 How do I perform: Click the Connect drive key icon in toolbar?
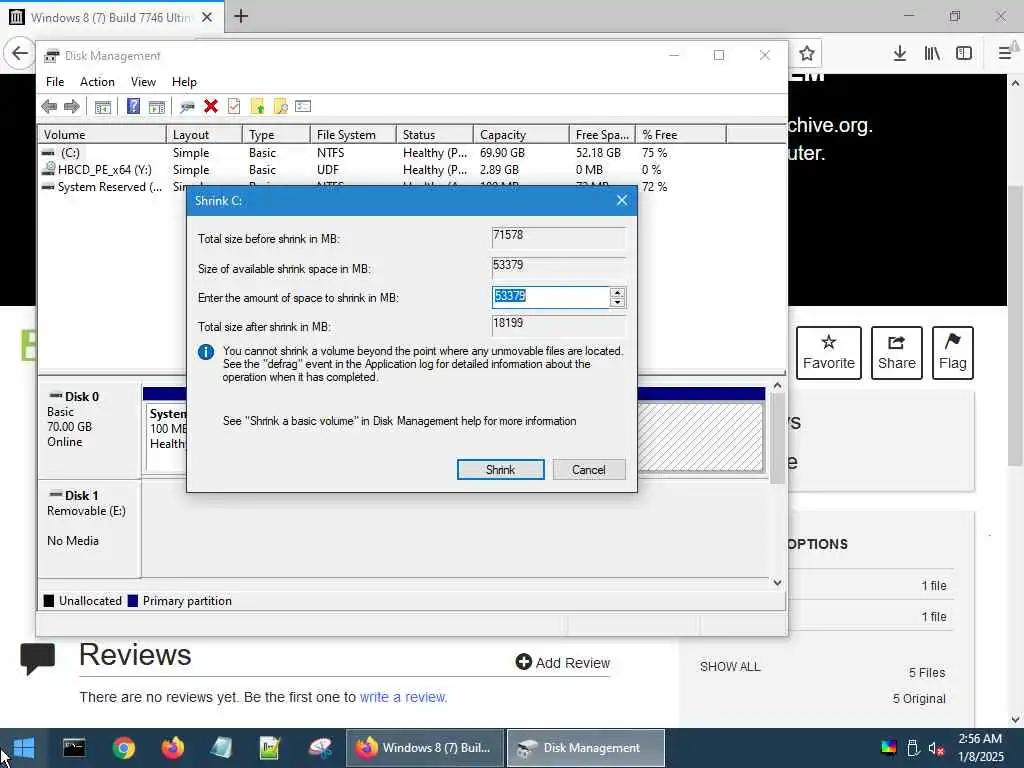tap(187, 106)
